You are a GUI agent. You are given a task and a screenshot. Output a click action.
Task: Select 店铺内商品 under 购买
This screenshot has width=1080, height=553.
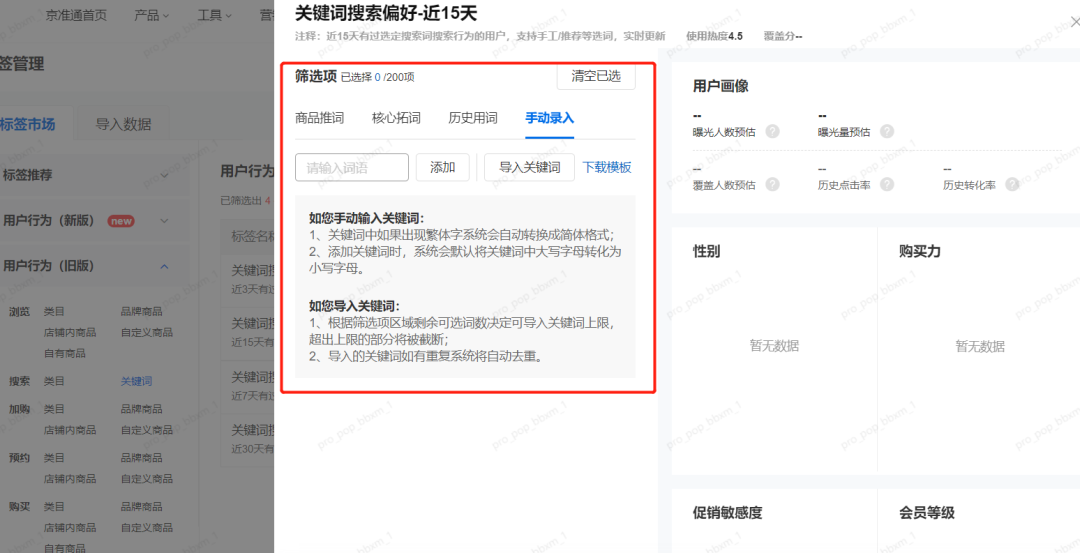(70, 528)
